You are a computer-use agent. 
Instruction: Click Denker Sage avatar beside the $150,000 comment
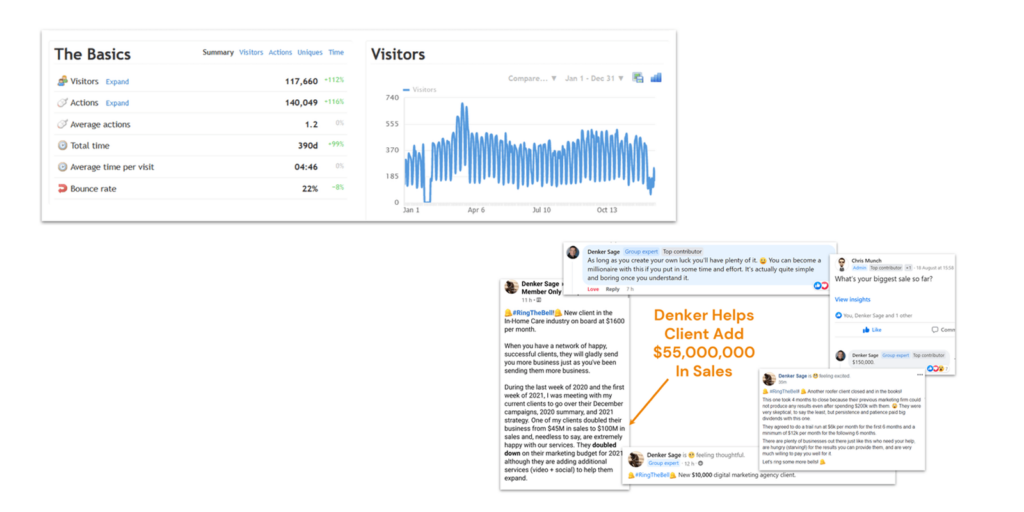tap(841, 356)
